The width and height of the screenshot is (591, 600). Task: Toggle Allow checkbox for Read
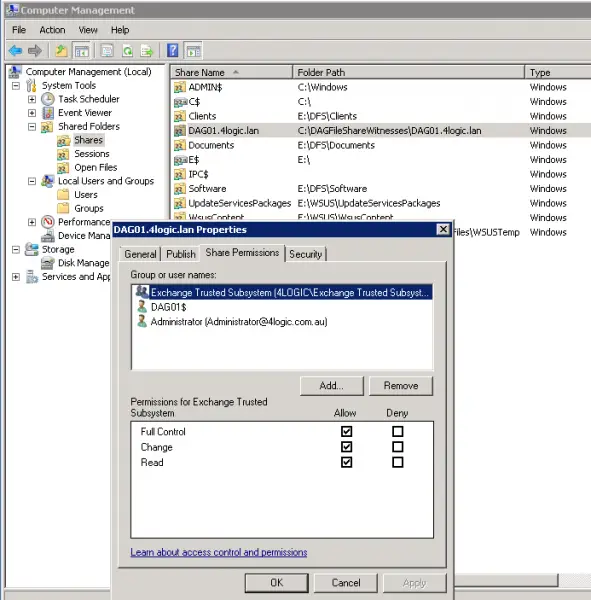tap(346, 462)
